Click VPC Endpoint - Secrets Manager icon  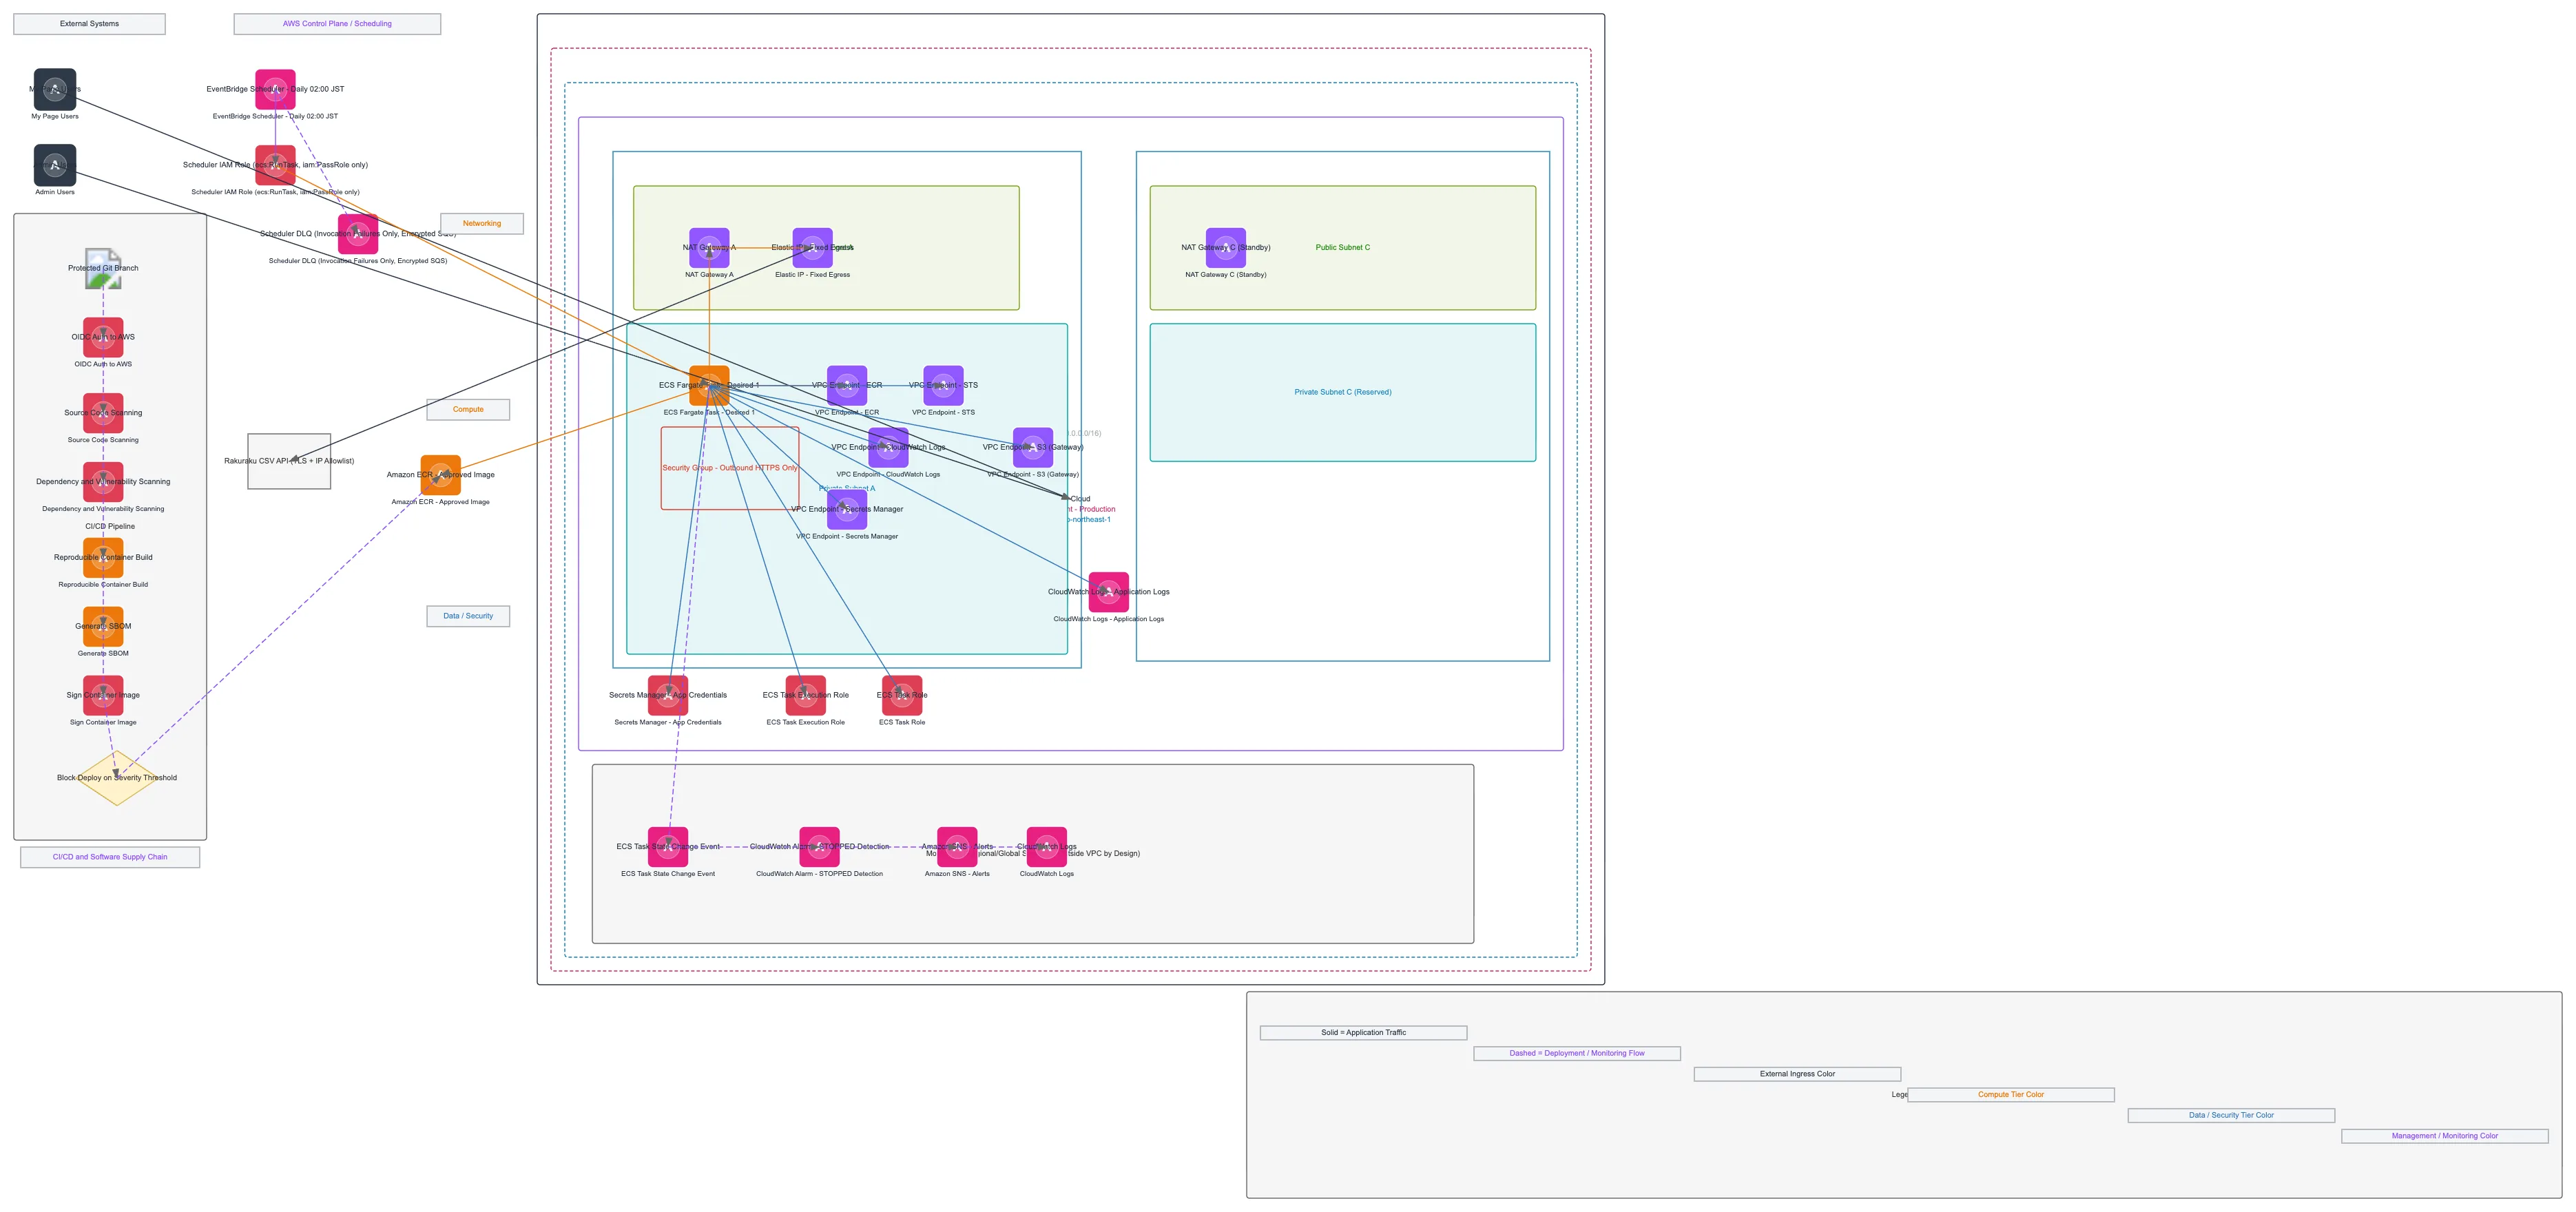(847, 509)
